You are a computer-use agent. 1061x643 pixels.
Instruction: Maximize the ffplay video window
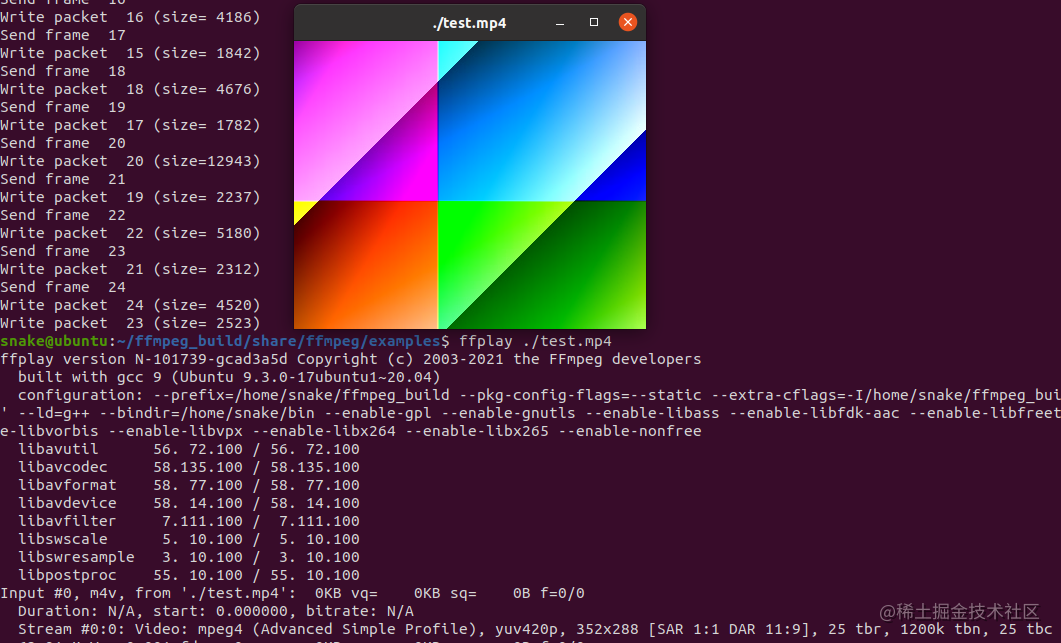(x=593, y=21)
